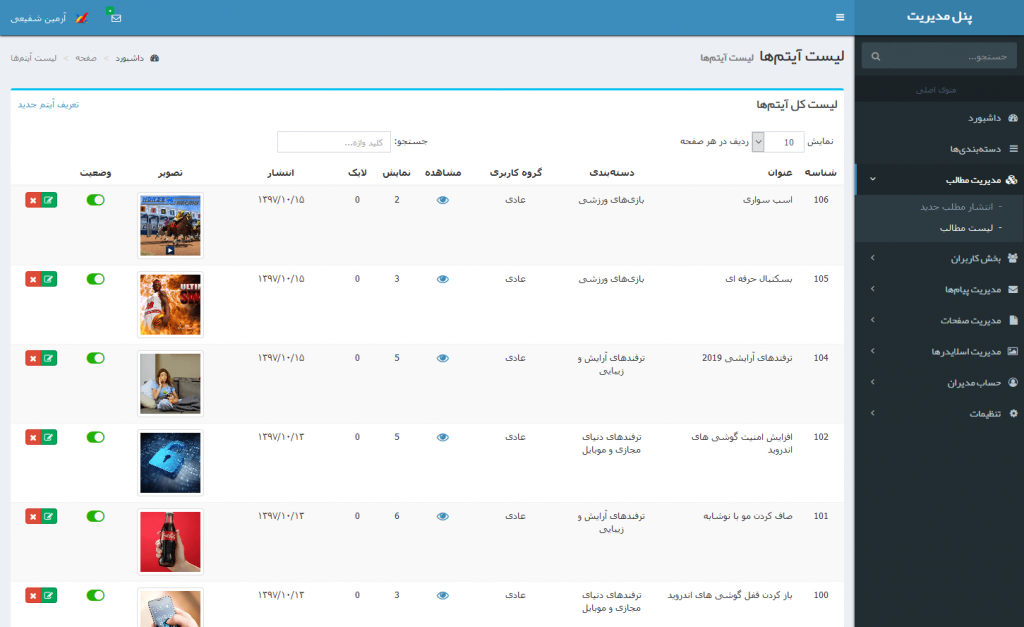View item 102 via eye icon
This screenshot has height=627, width=1024.
tap(443, 437)
